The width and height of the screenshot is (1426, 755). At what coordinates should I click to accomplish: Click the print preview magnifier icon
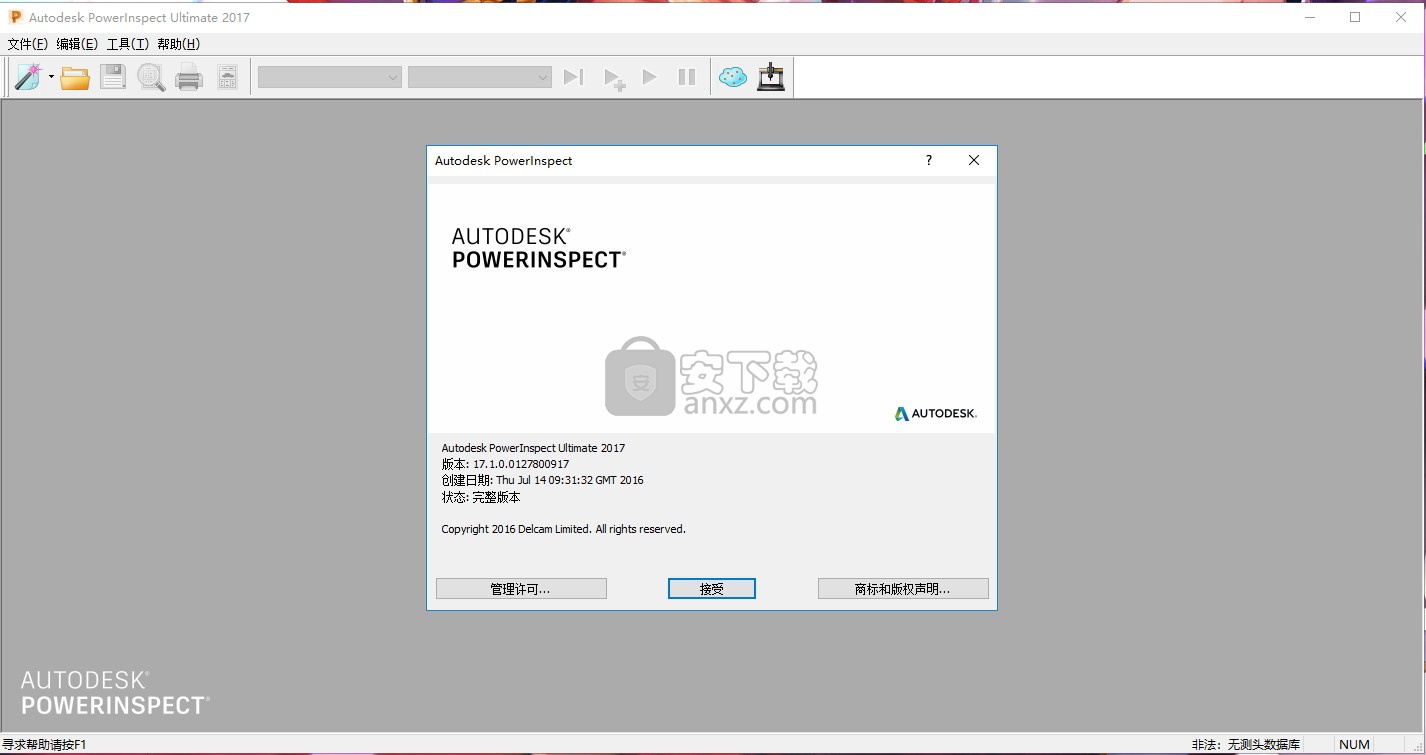[151, 77]
